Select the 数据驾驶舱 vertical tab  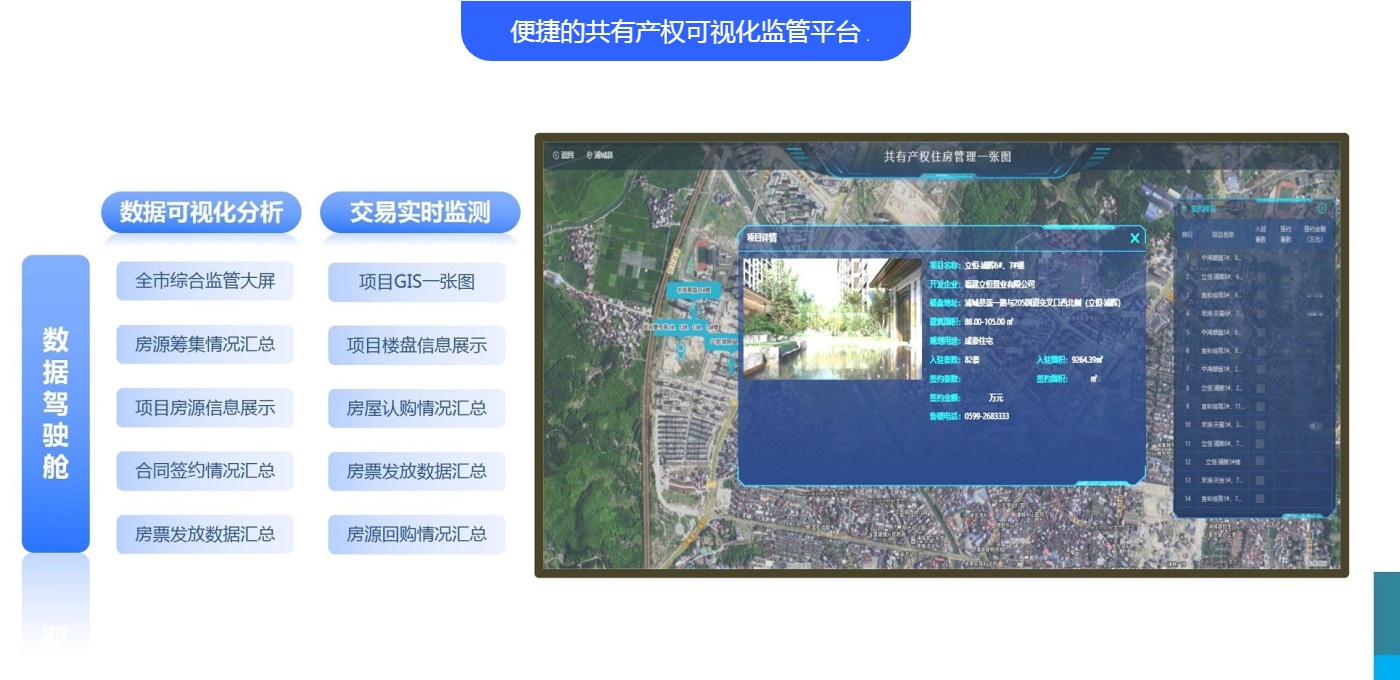[56, 403]
